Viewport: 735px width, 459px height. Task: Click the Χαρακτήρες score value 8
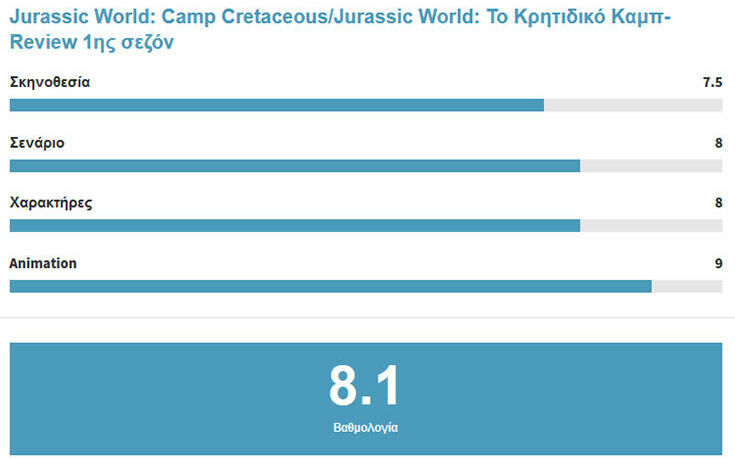tap(718, 203)
